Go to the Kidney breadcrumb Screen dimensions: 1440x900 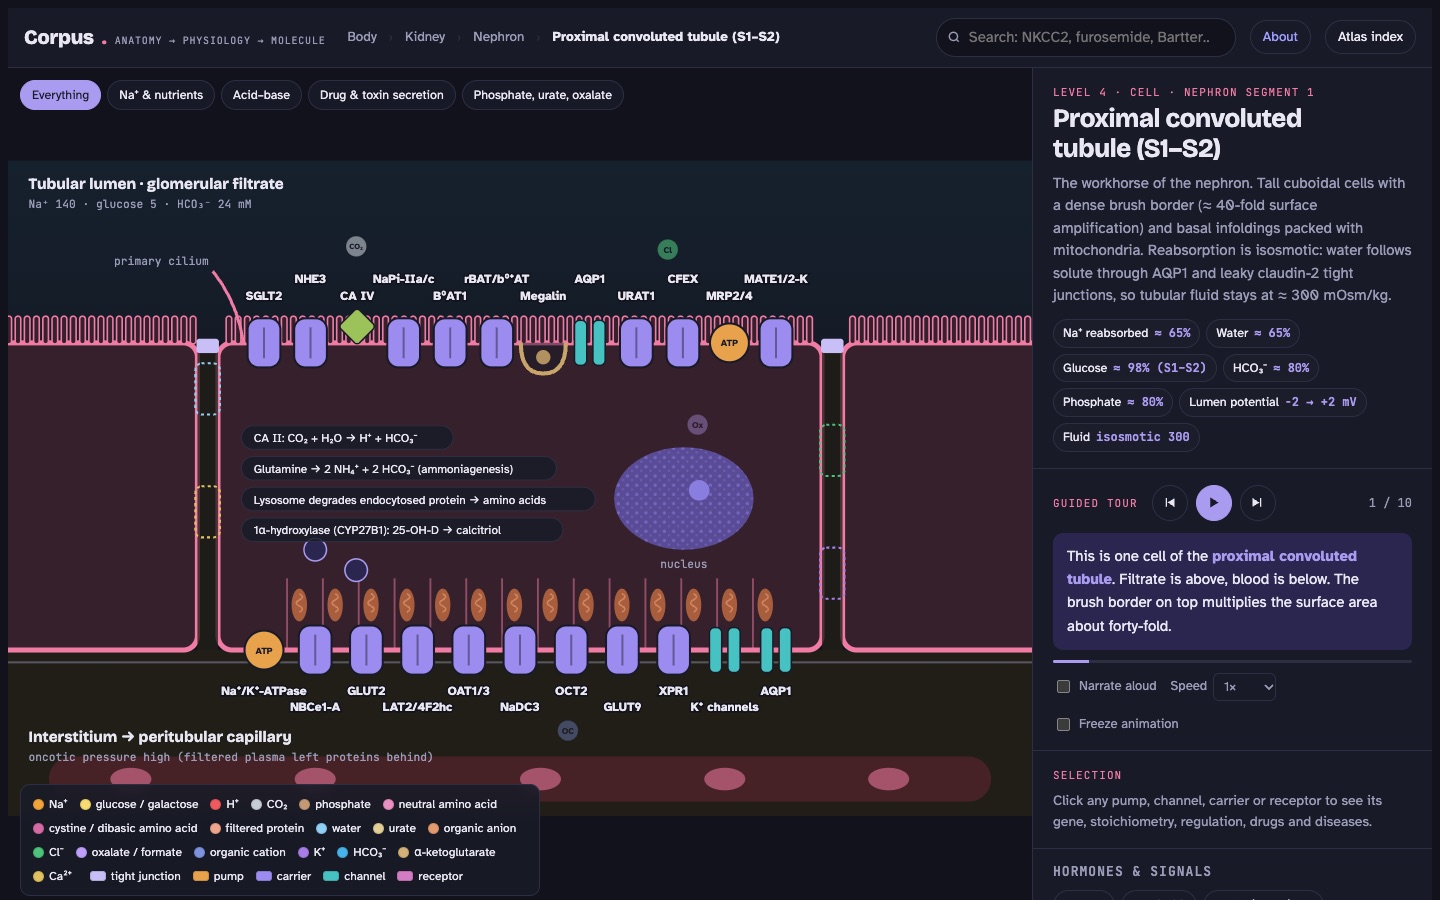pyautogui.click(x=425, y=37)
